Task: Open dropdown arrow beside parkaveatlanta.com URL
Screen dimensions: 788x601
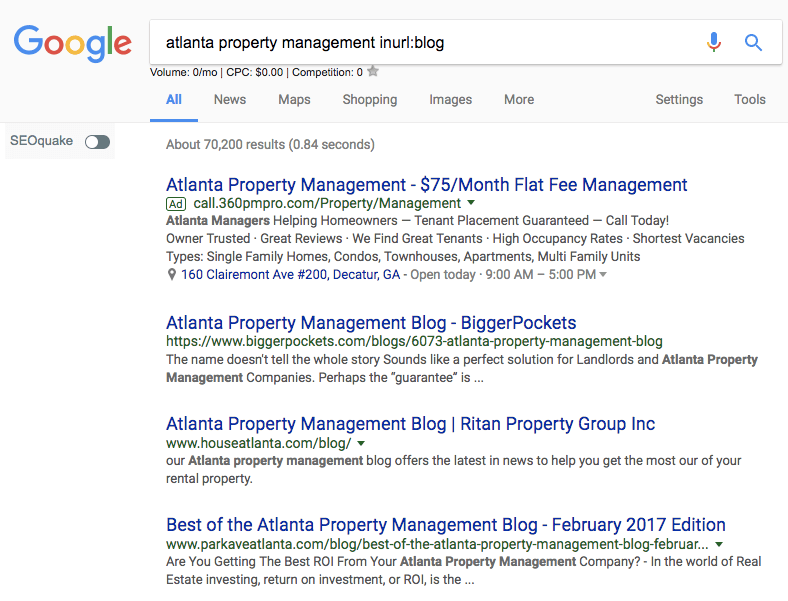Action: tap(719, 544)
